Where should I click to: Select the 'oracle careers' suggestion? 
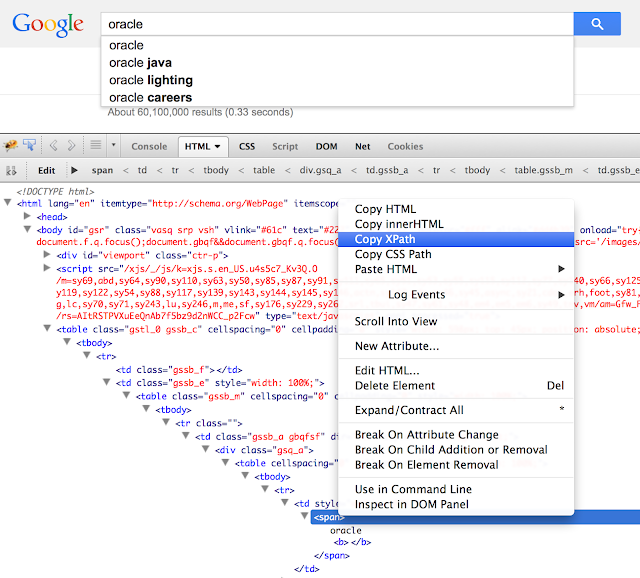[x=337, y=98]
